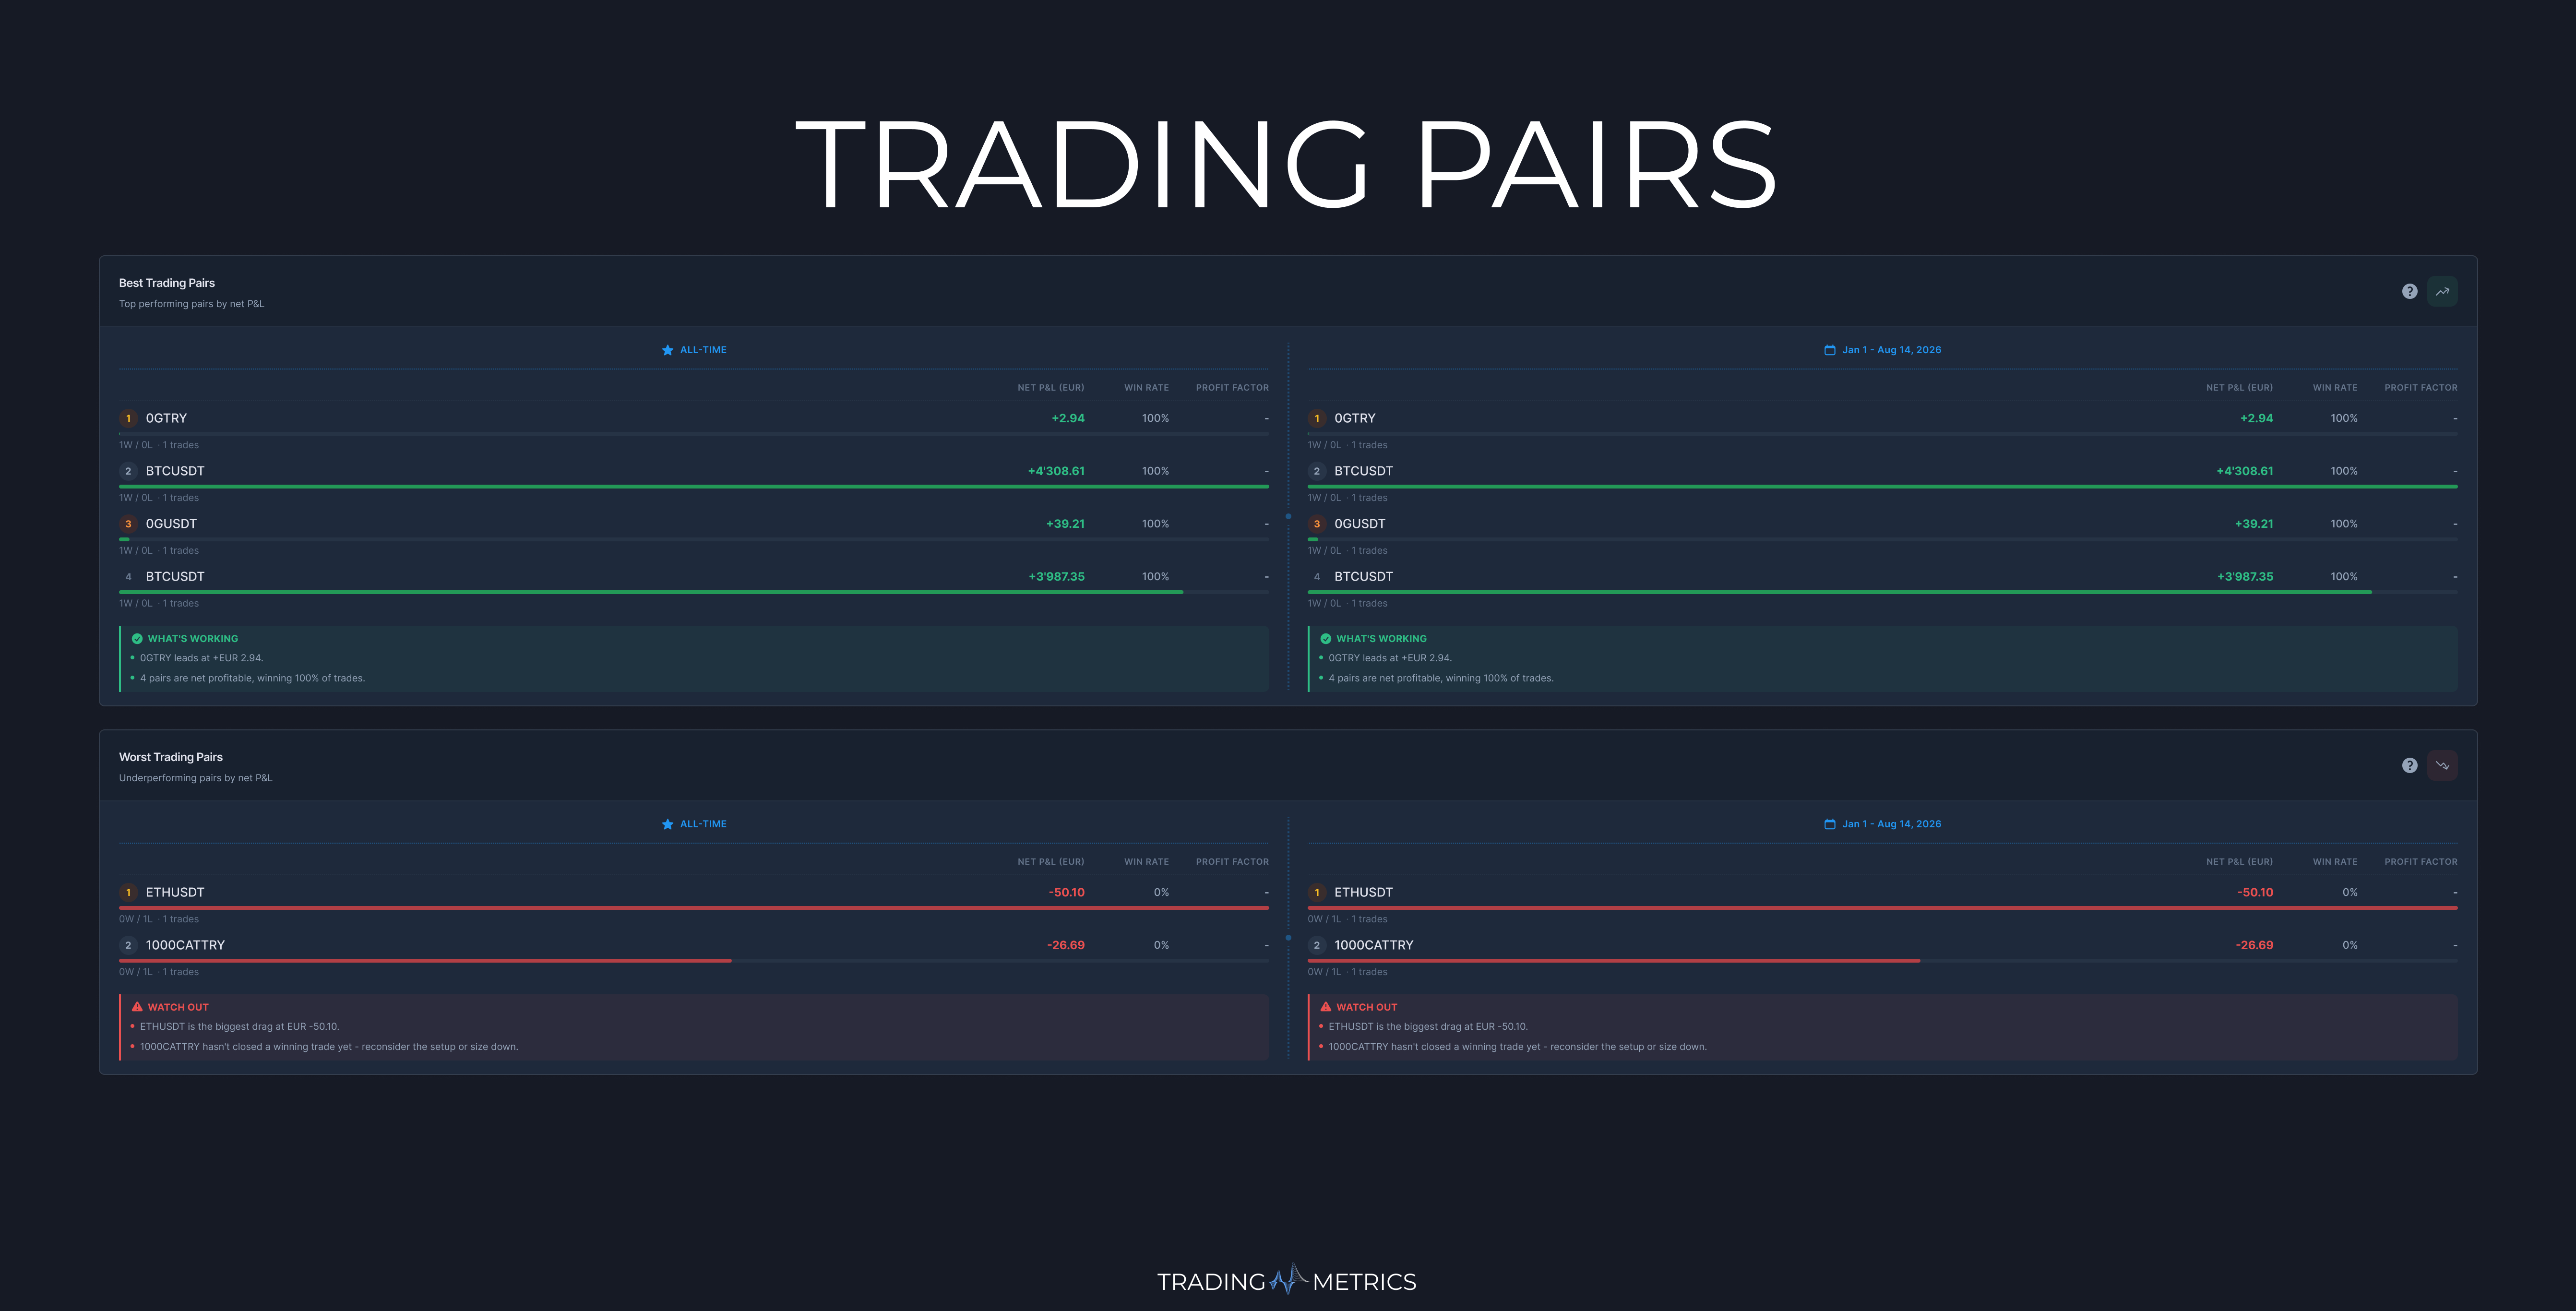The width and height of the screenshot is (2576, 1311).
Task: Click the WATCH OUT heading in date-range panel
Action: (x=1367, y=1007)
